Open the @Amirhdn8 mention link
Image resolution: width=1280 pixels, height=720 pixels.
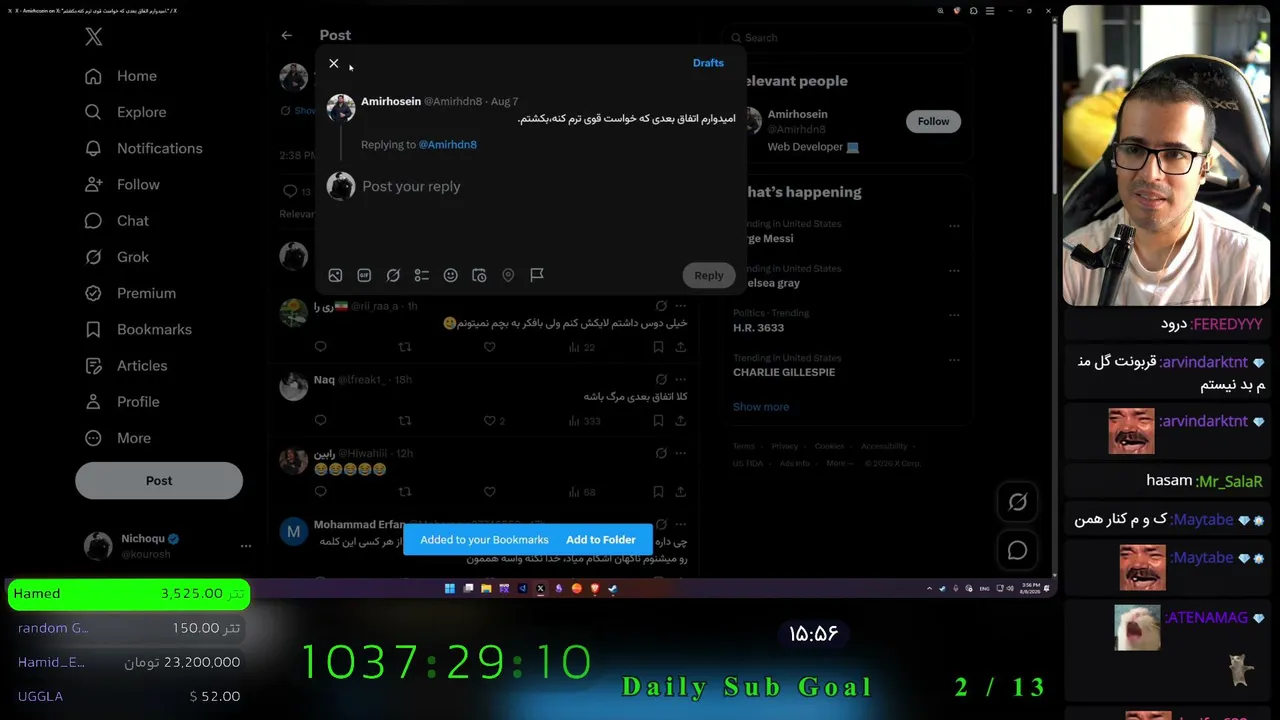pos(447,145)
